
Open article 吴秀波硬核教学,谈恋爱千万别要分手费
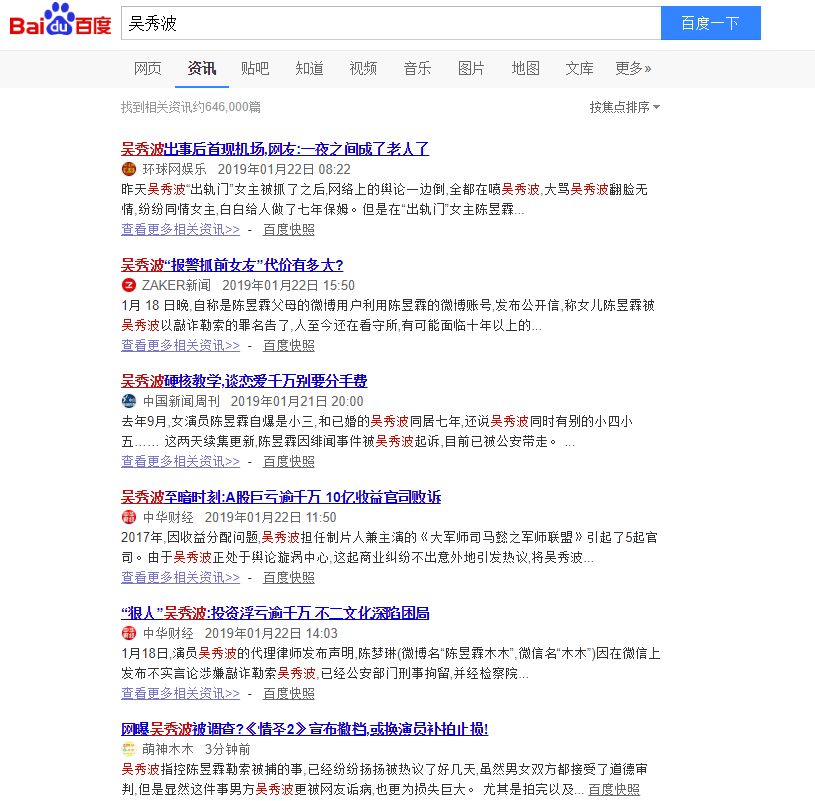[x=244, y=381]
